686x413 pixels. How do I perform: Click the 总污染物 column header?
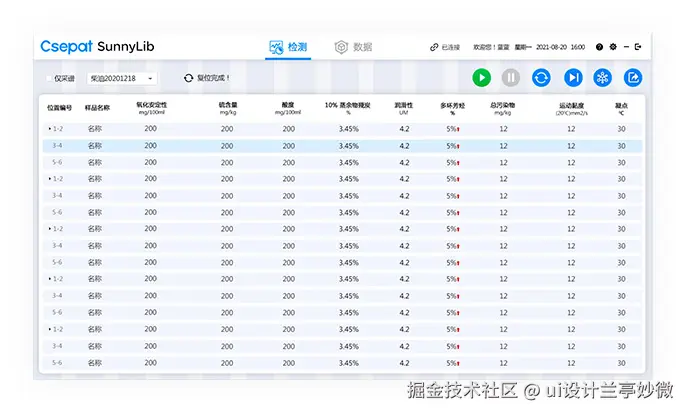(x=502, y=108)
